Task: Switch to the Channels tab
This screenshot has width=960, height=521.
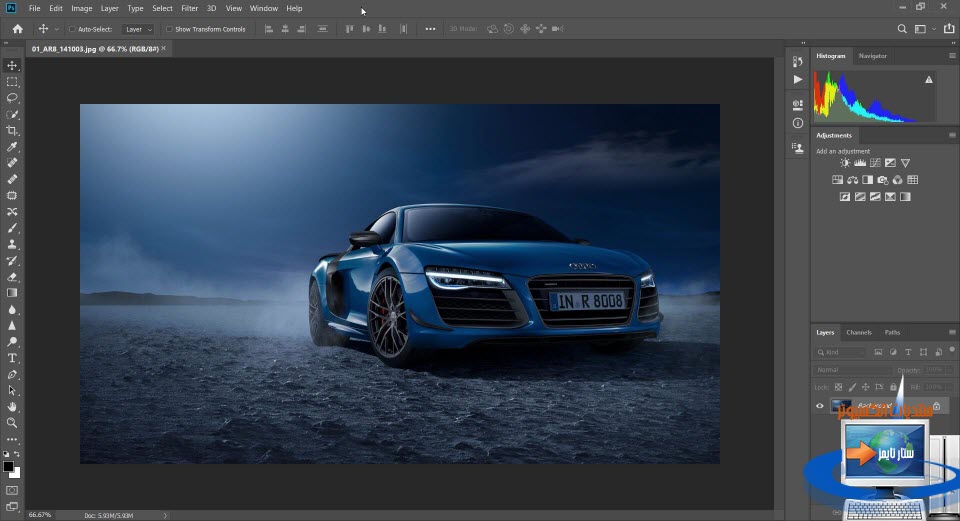Action: coord(859,332)
